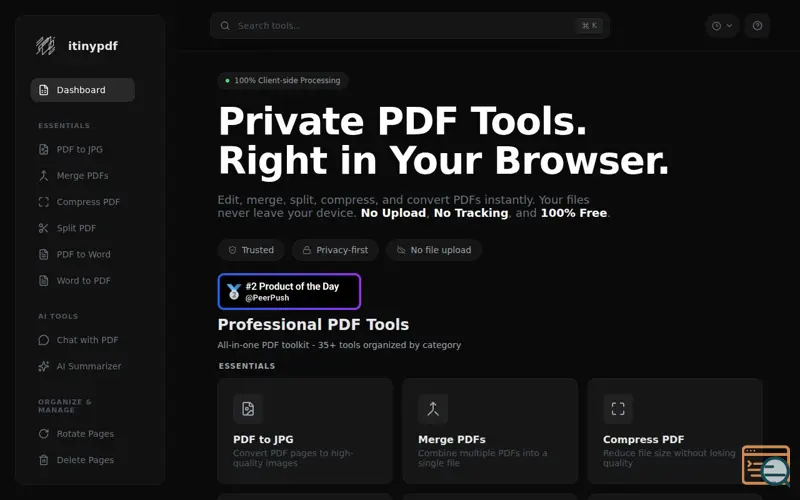Viewport: 800px width, 500px height.
Task: Click the ORGANIZE & MANAGE section label
Action: tap(65, 406)
